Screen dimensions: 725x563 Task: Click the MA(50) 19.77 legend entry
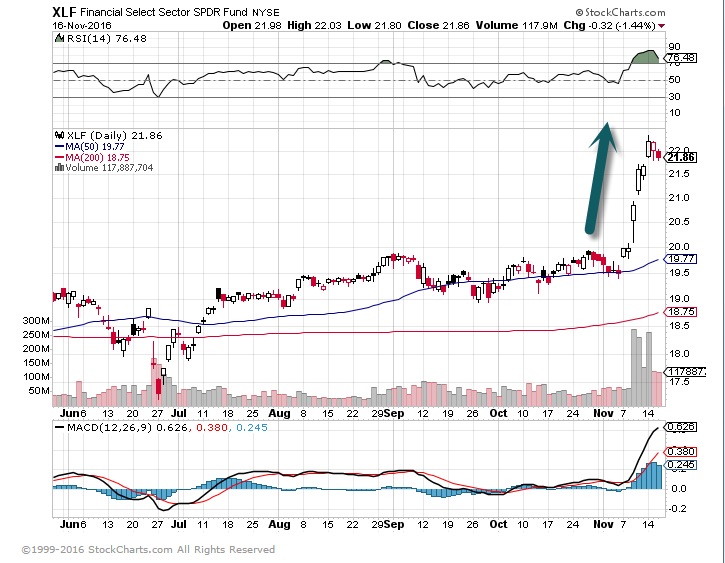(95, 147)
